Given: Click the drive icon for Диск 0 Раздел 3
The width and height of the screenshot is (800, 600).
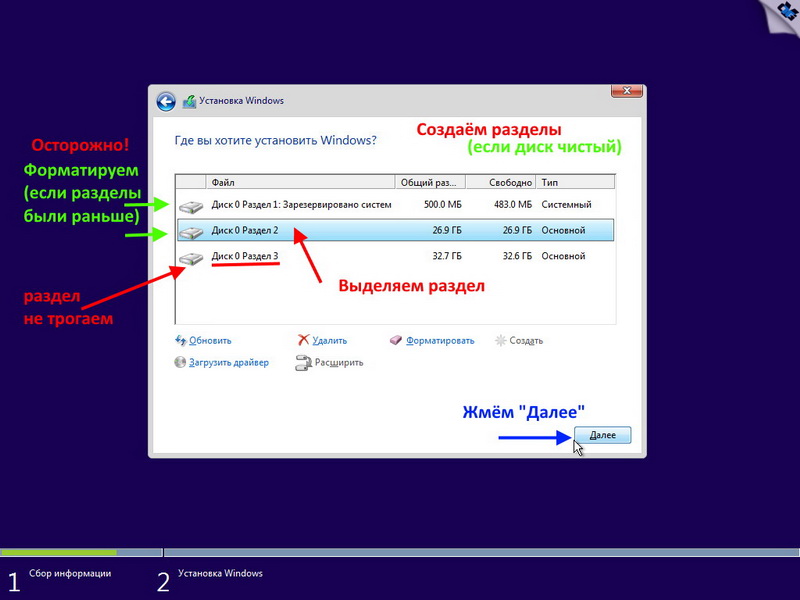Looking at the screenshot, I should pos(191,258).
